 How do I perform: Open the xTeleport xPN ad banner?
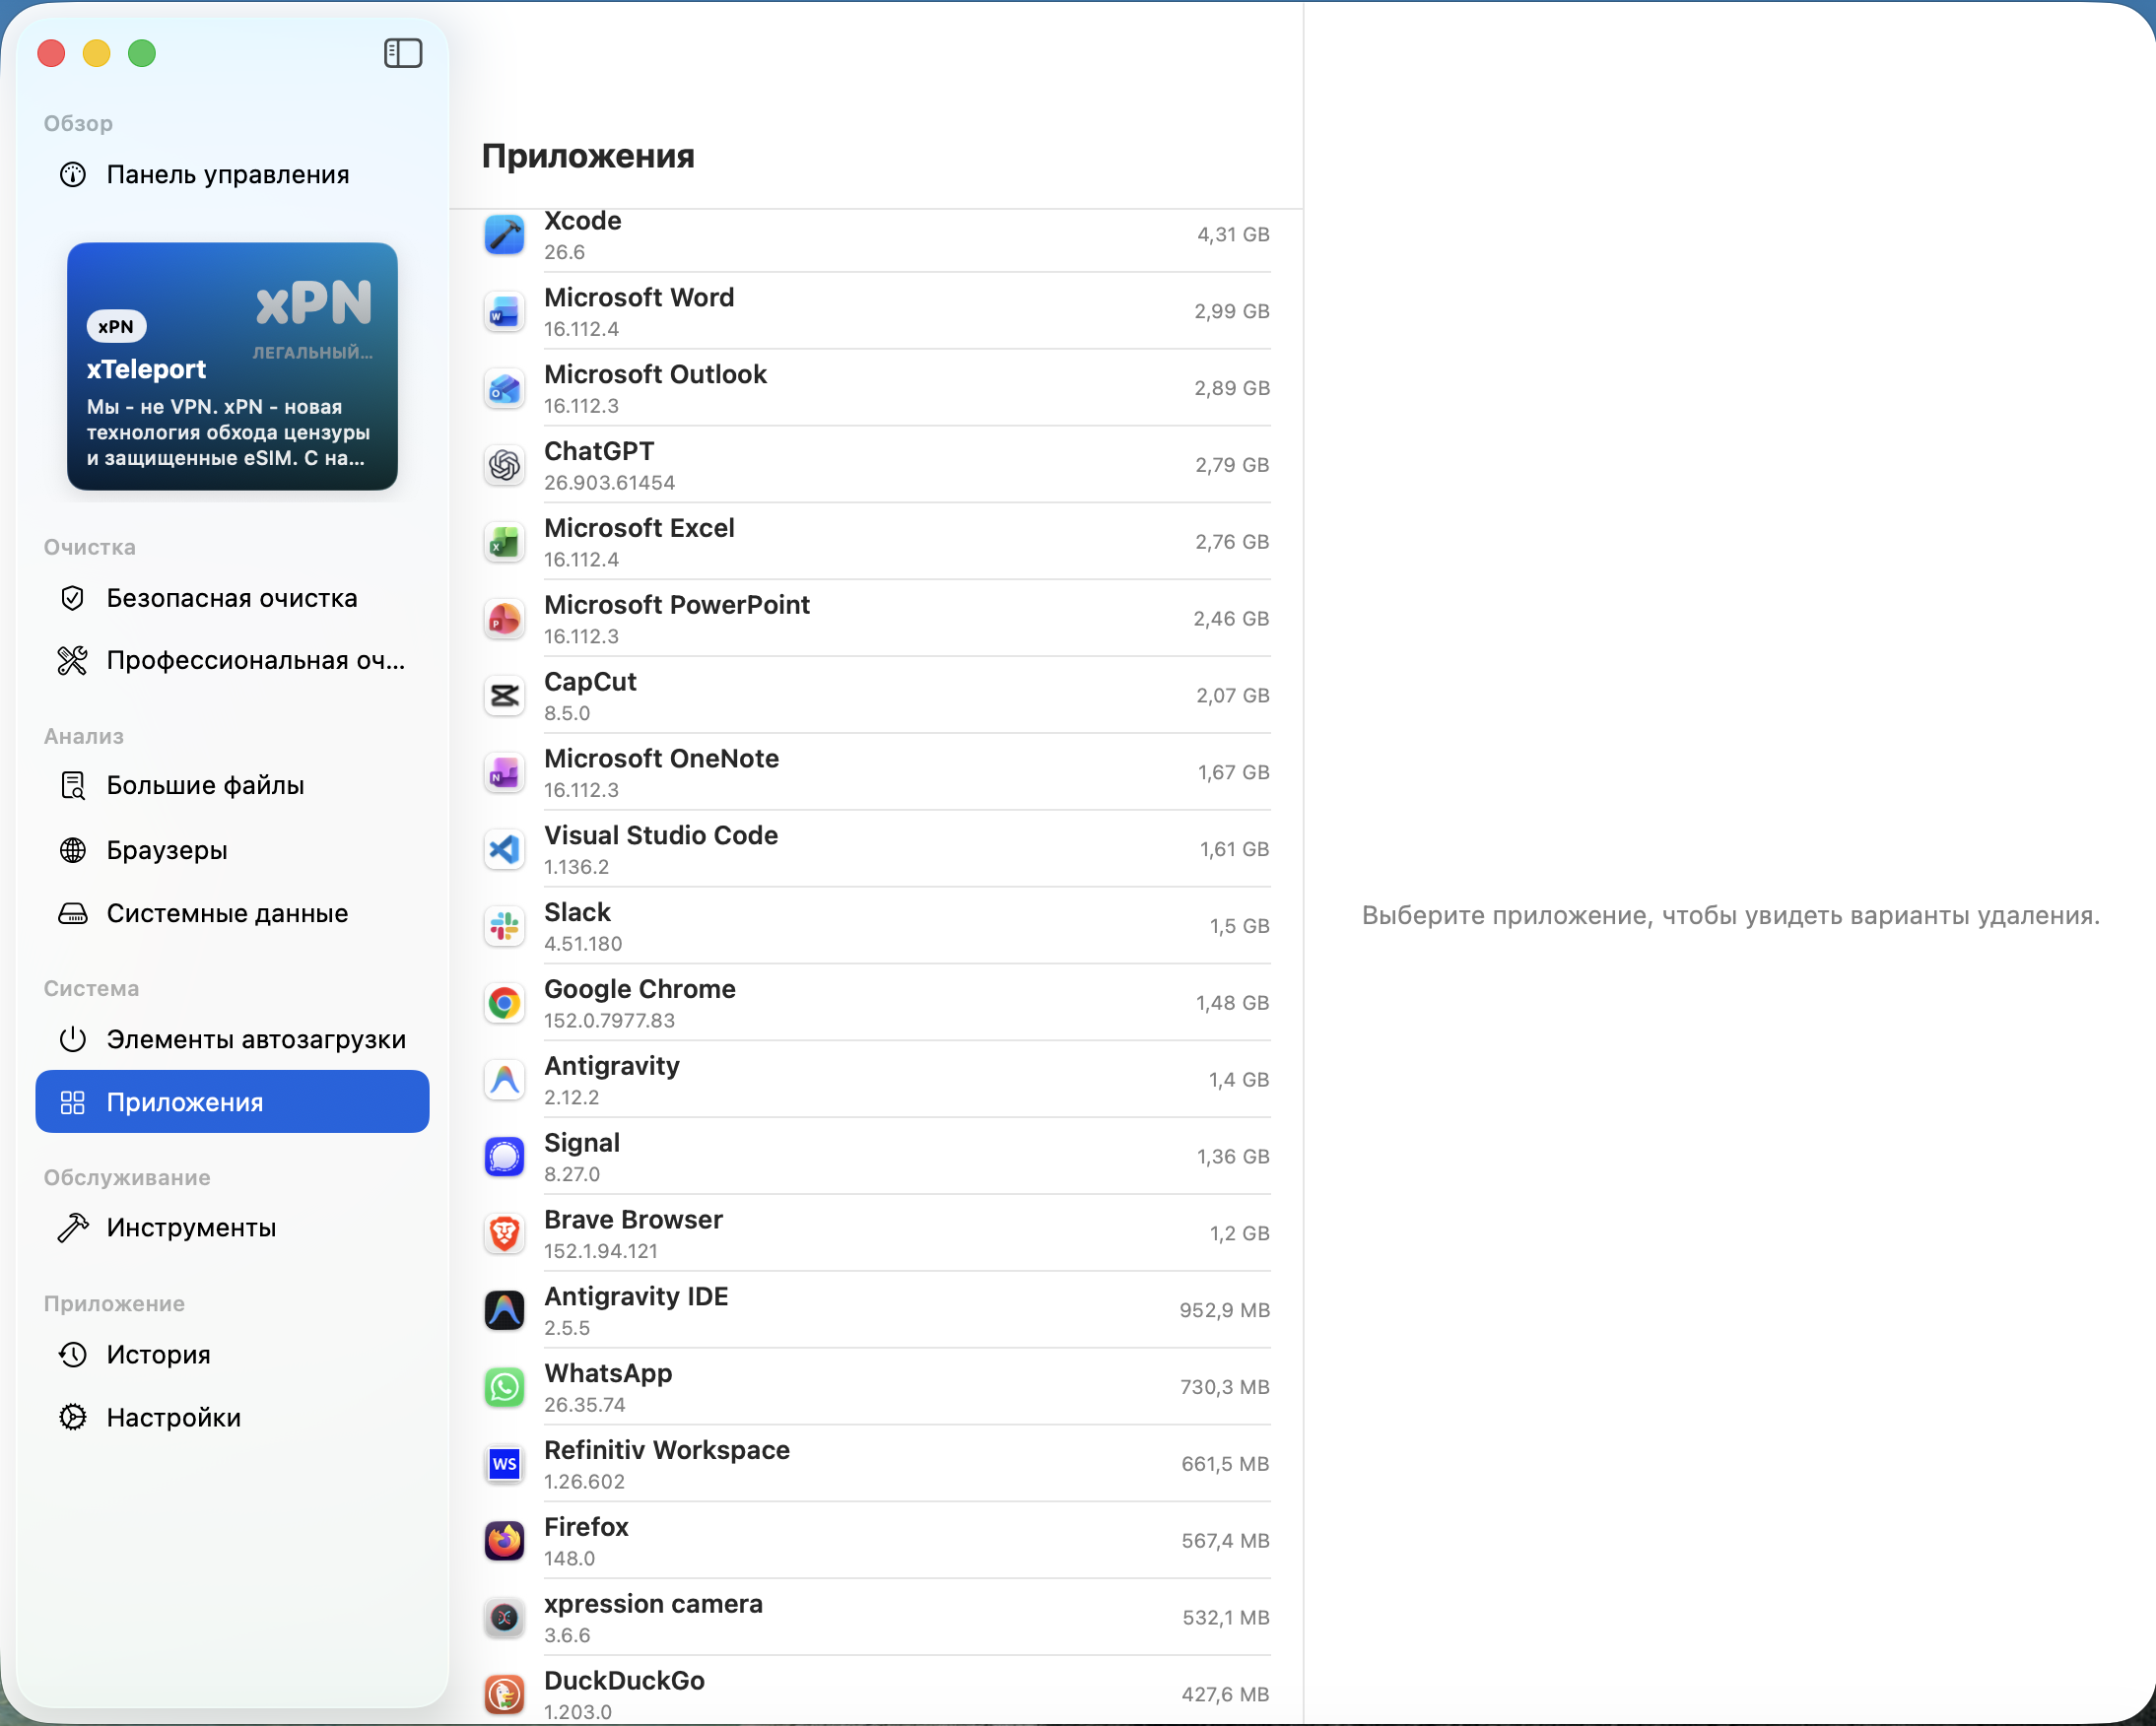[232, 367]
